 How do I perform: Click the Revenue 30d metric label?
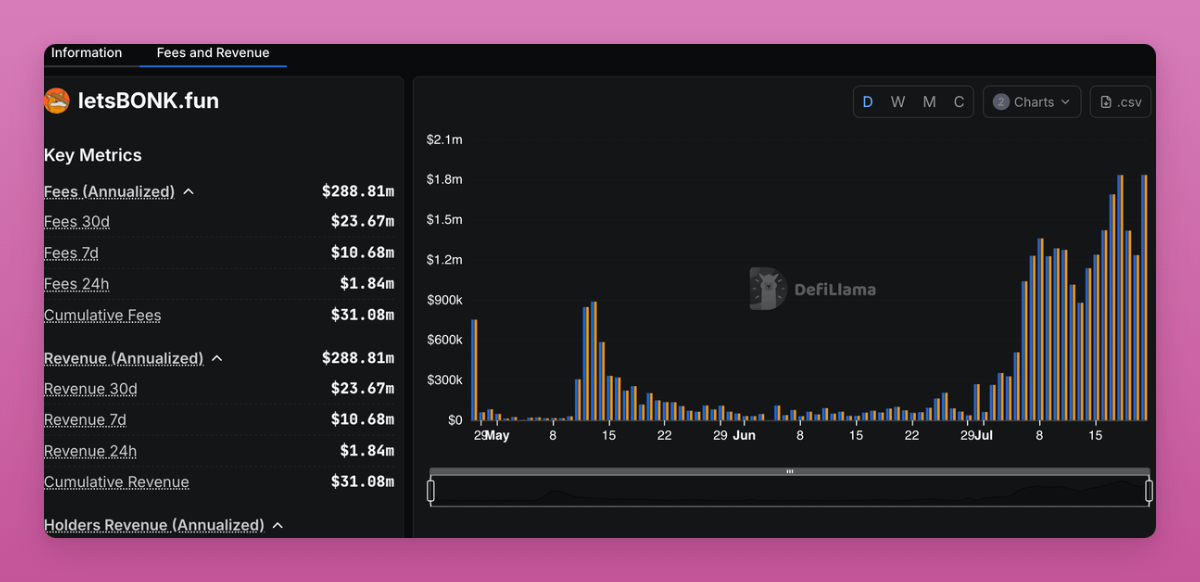90,389
